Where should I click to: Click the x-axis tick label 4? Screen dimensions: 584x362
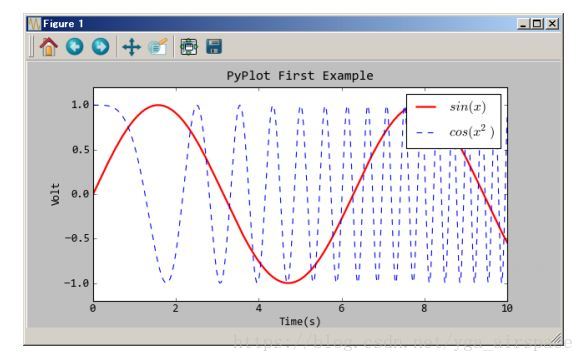pyautogui.click(x=258, y=308)
